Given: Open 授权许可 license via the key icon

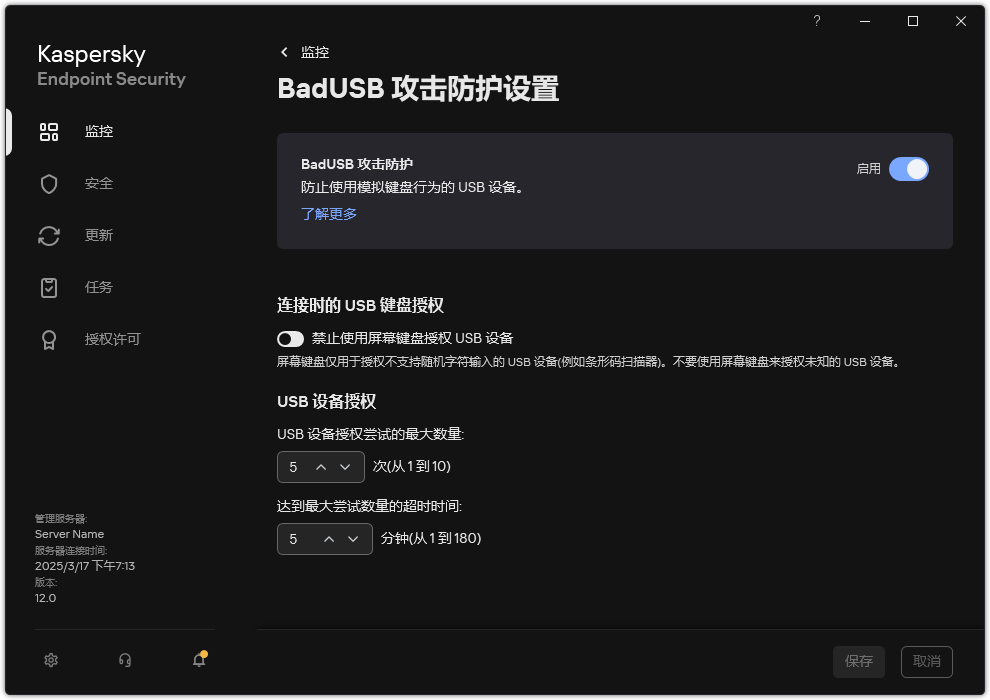Looking at the screenshot, I should [111, 339].
